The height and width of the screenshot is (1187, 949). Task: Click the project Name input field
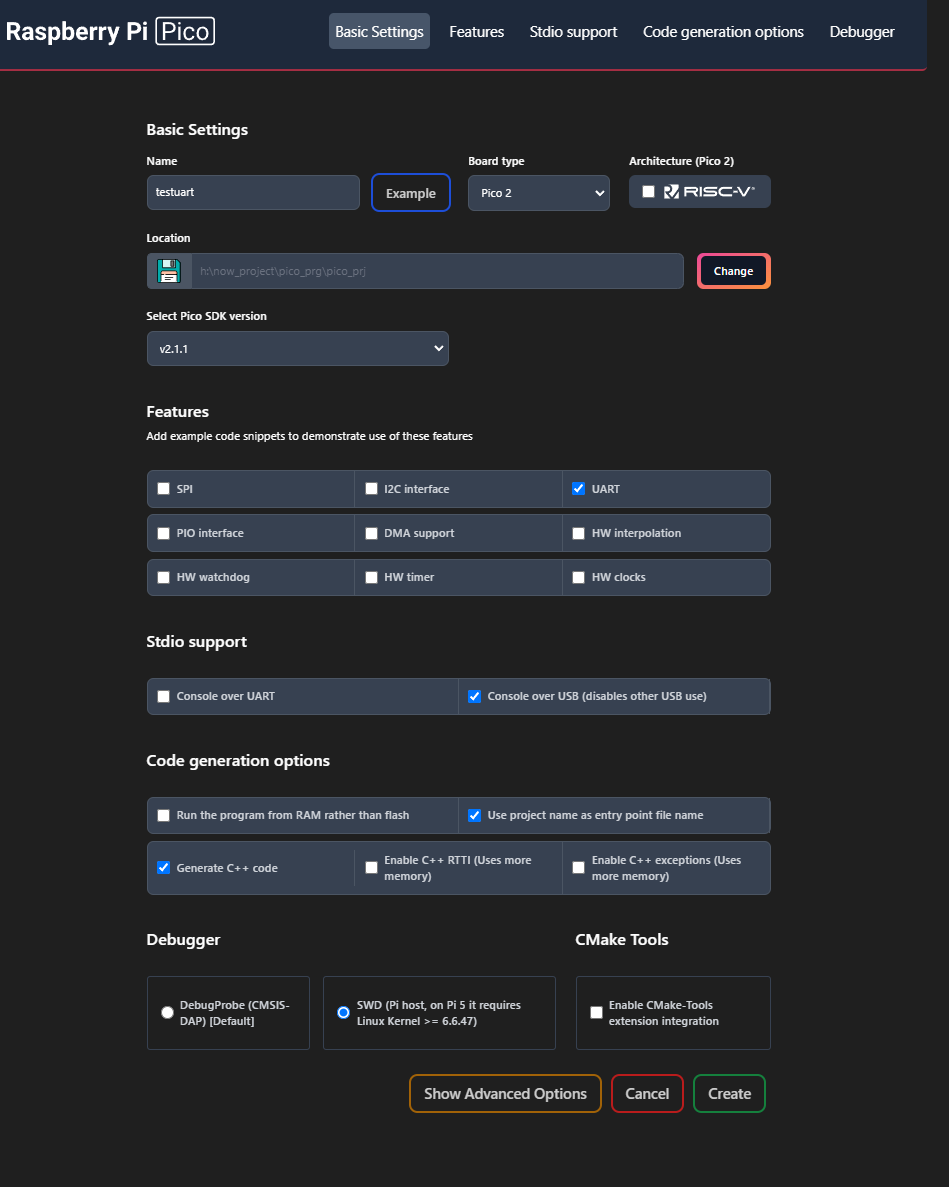point(254,192)
